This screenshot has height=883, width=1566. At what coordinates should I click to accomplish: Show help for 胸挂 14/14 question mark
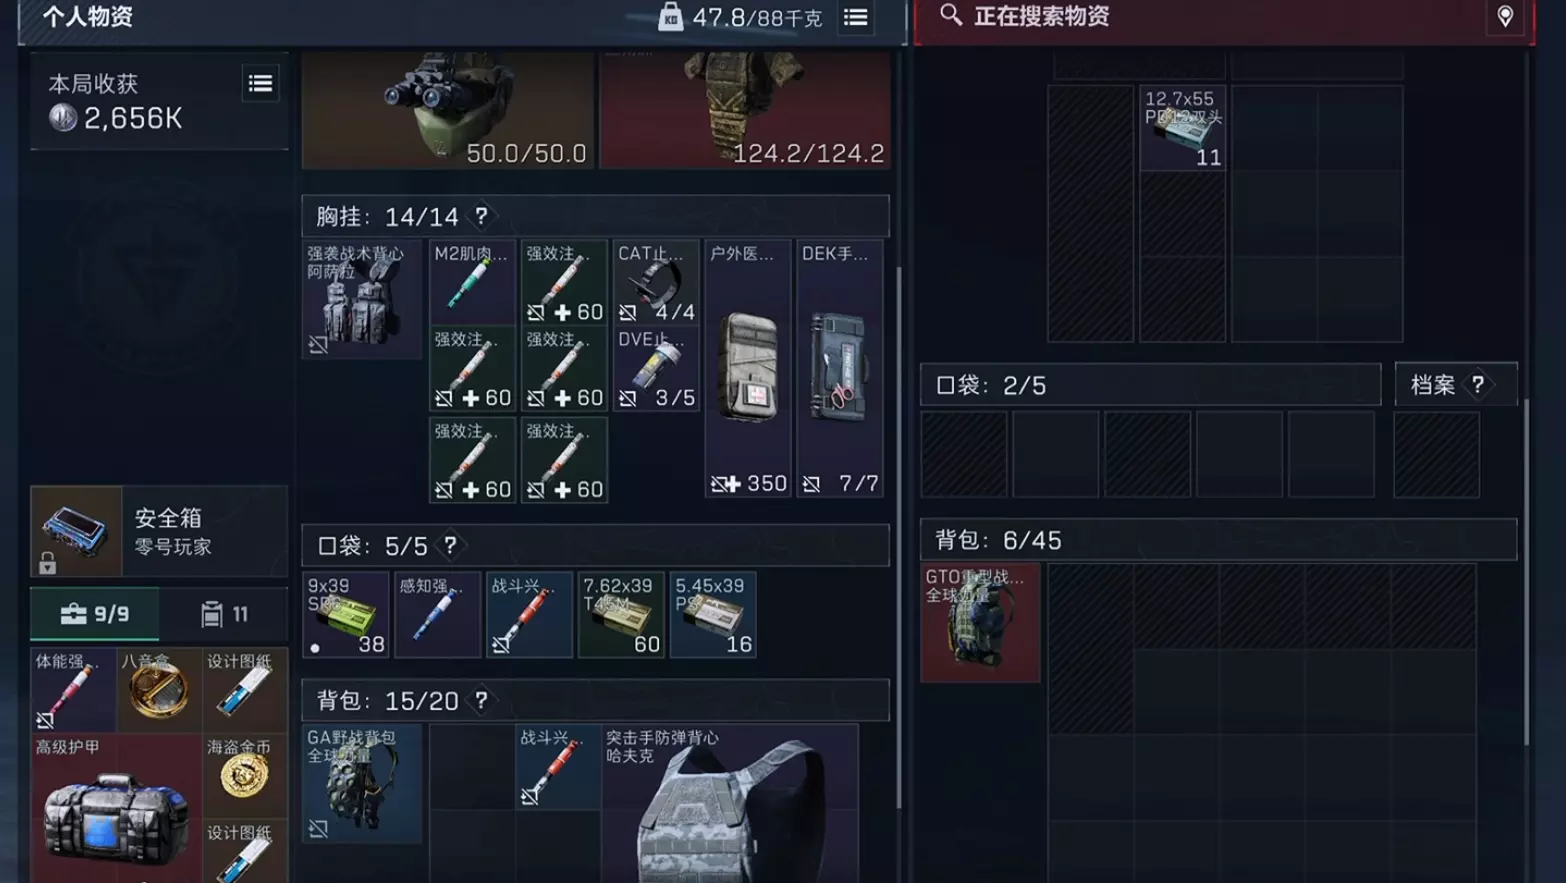pyautogui.click(x=481, y=216)
